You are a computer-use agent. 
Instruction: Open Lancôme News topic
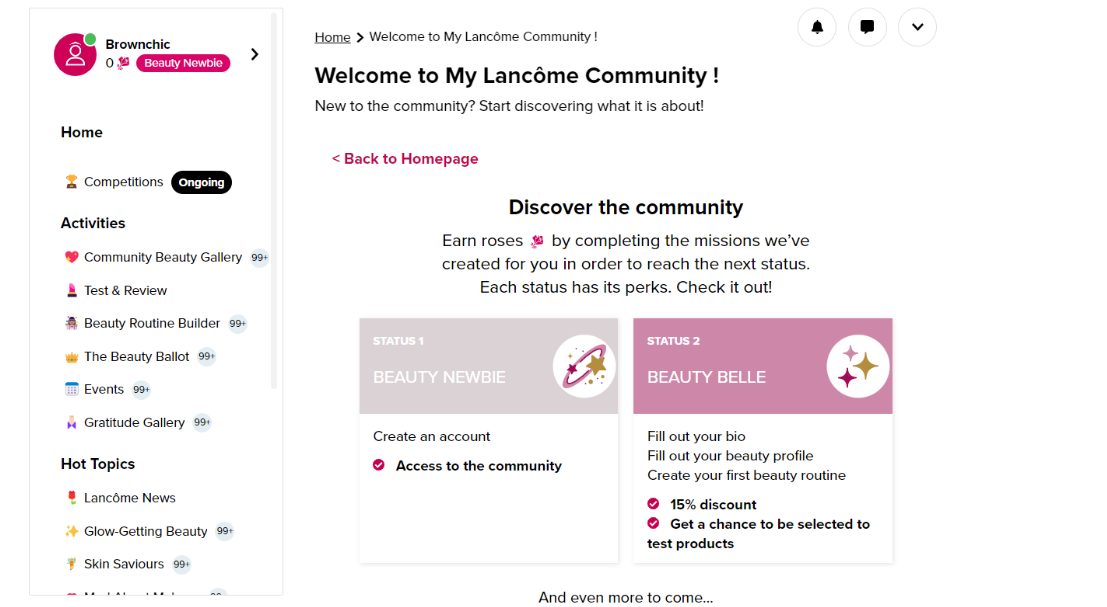tap(129, 498)
